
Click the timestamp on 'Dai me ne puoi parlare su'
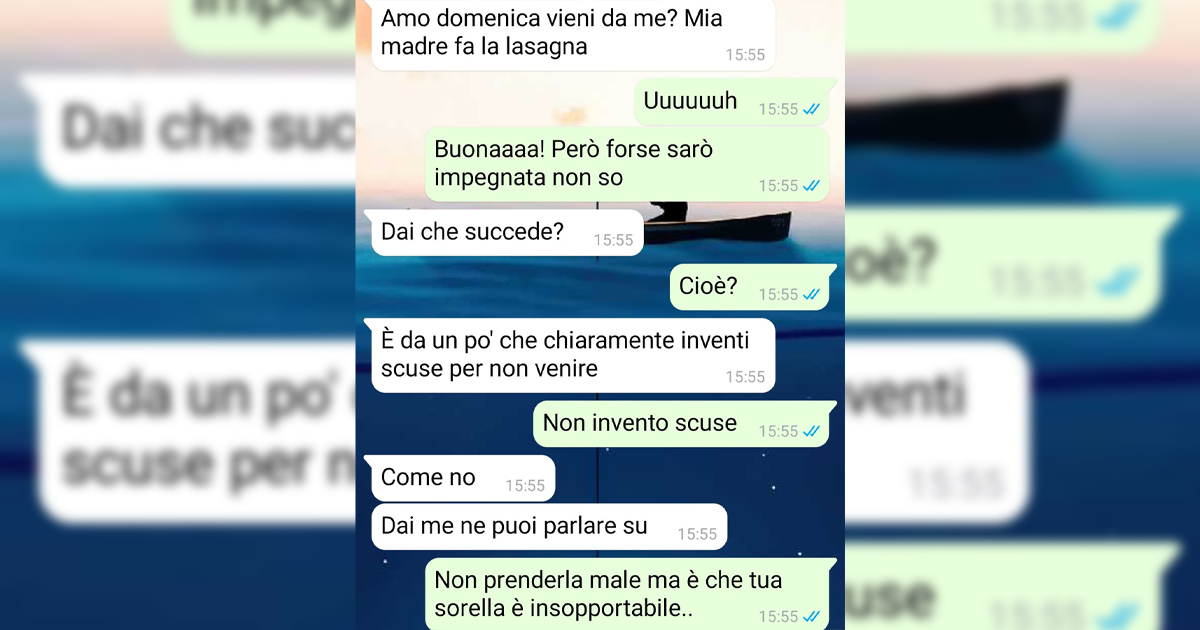click(697, 534)
